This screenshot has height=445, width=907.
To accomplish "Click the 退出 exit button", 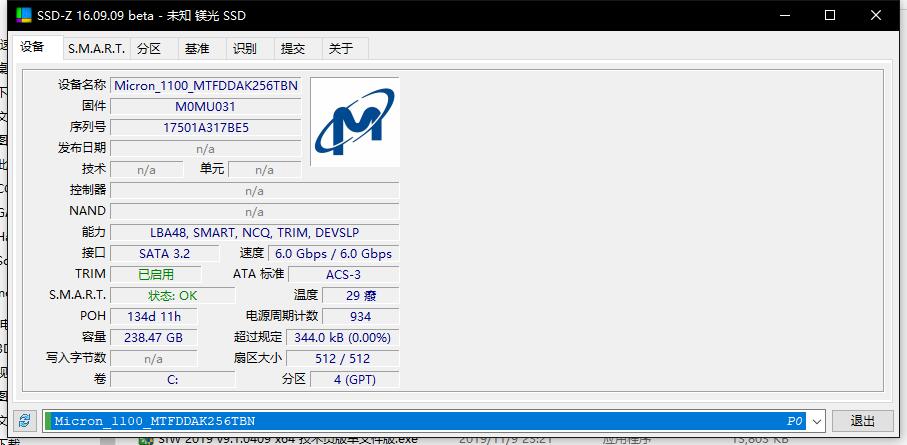I will (x=862, y=421).
